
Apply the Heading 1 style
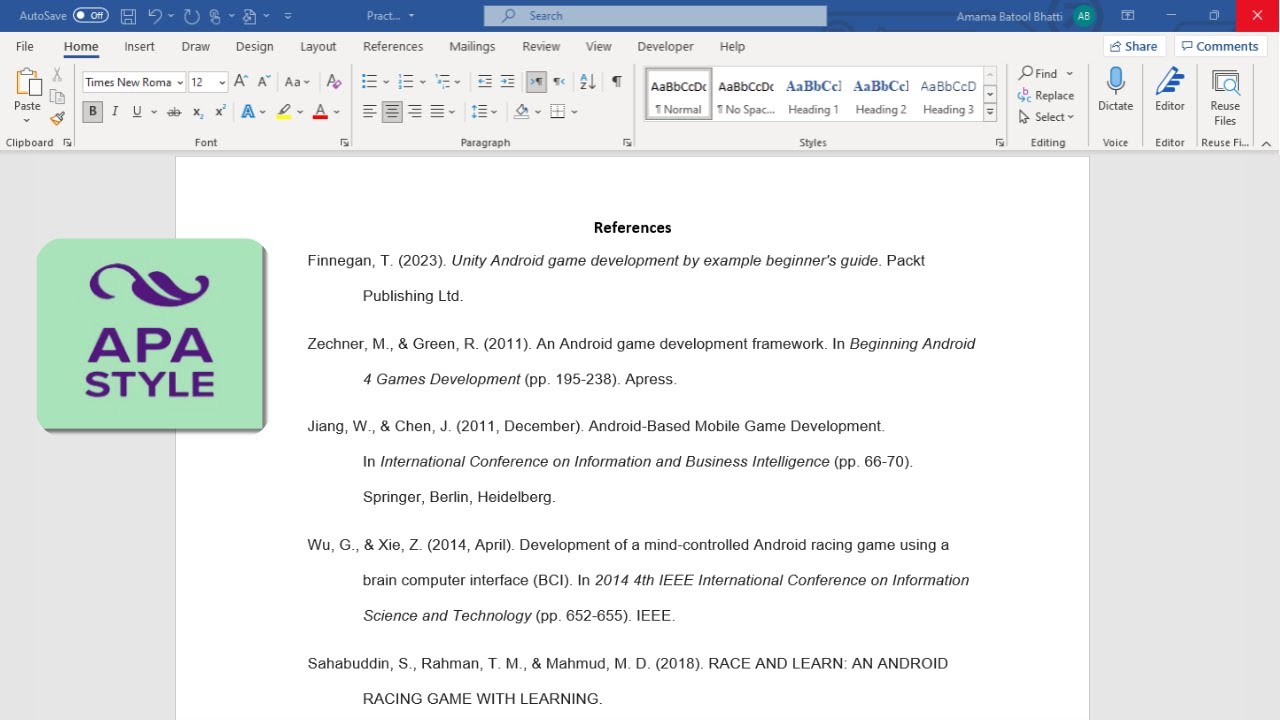(813, 94)
